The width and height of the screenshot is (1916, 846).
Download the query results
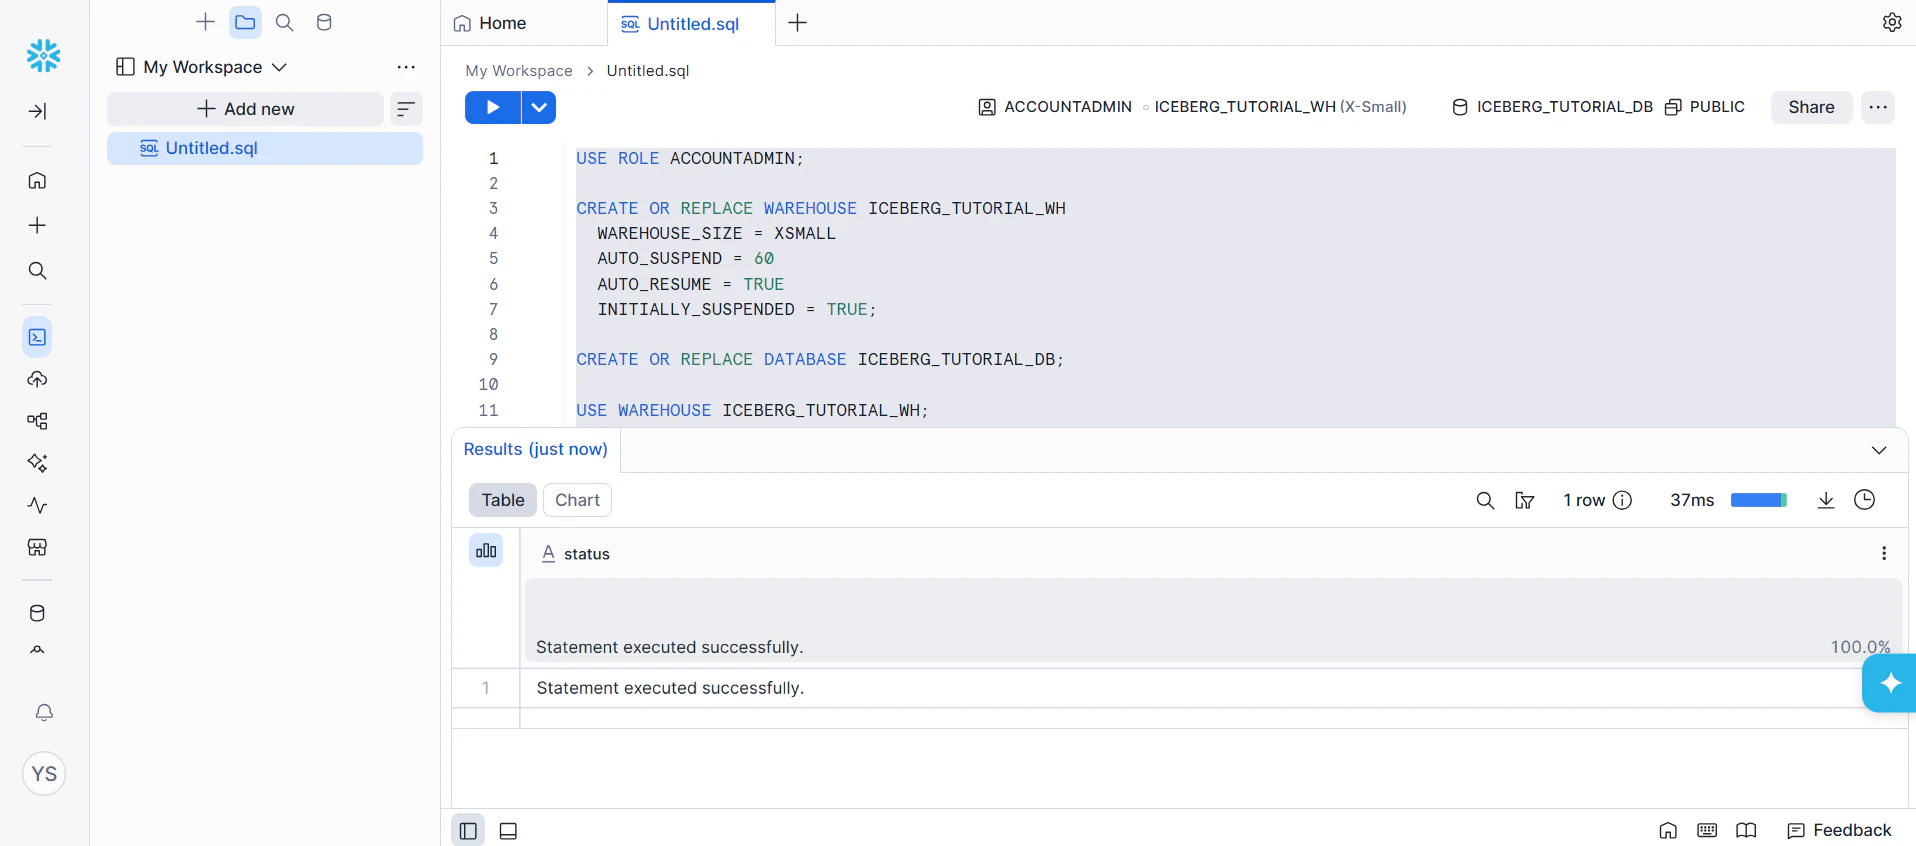point(1826,500)
